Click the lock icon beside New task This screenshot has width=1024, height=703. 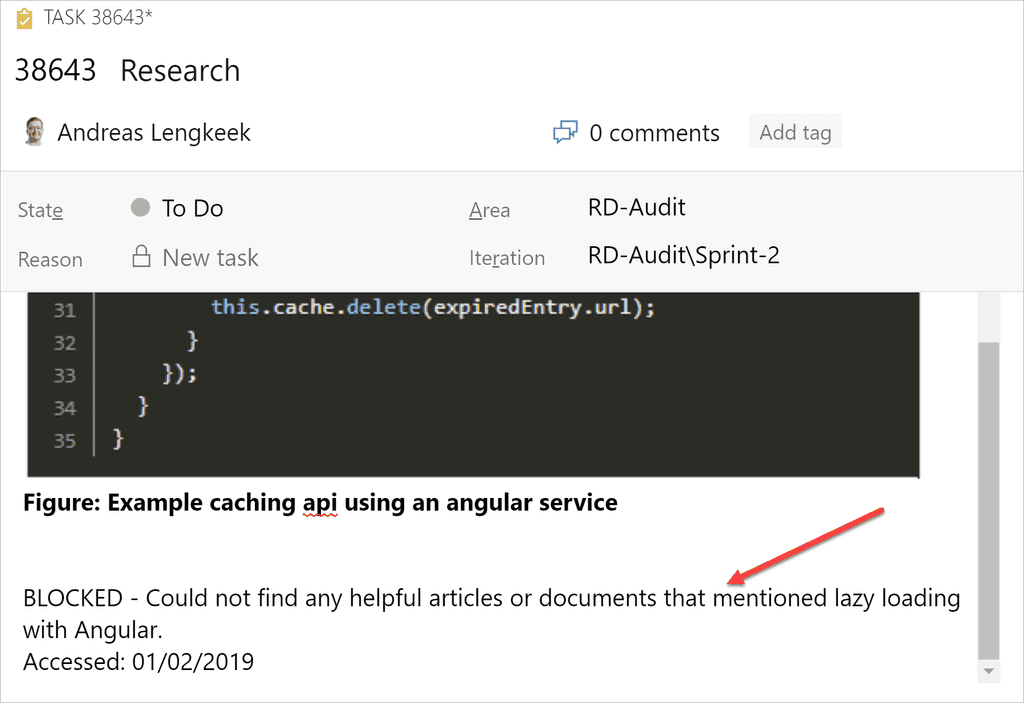click(x=141, y=257)
